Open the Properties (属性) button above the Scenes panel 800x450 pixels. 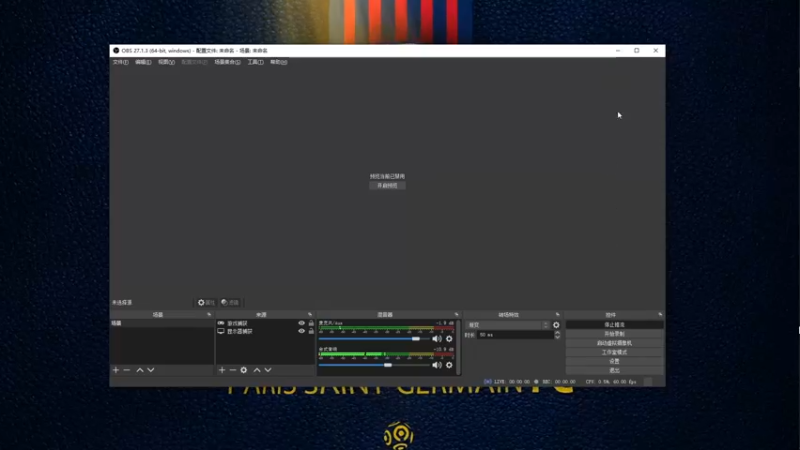point(207,303)
